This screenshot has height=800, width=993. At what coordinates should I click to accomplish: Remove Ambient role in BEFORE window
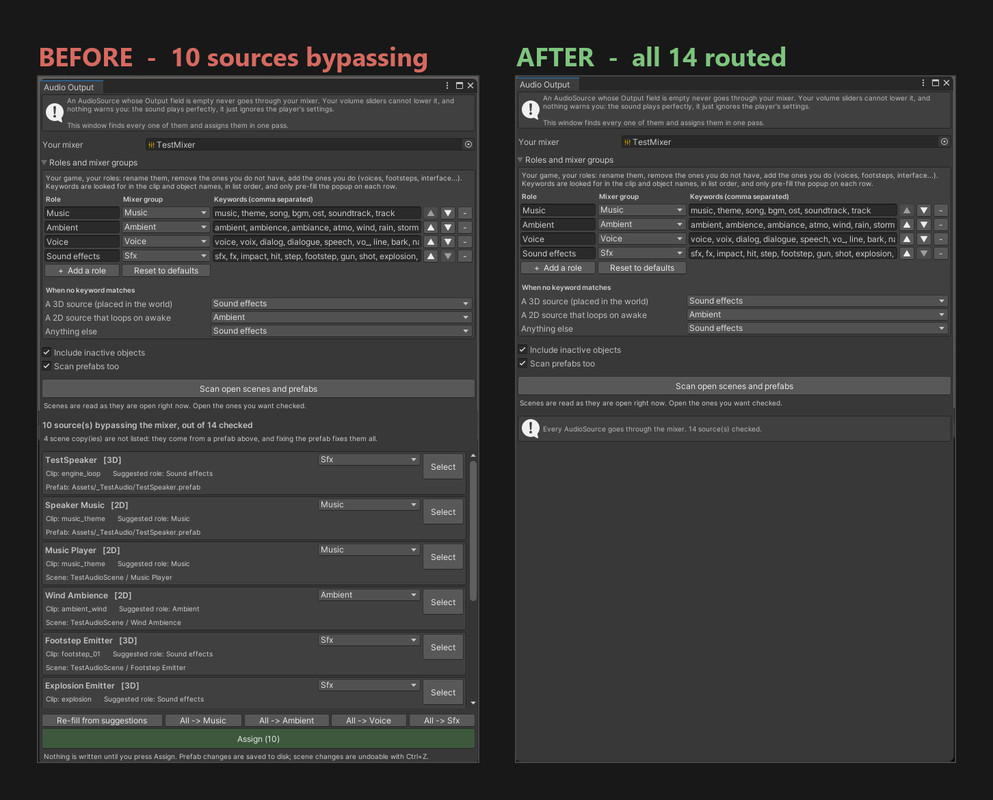point(465,227)
